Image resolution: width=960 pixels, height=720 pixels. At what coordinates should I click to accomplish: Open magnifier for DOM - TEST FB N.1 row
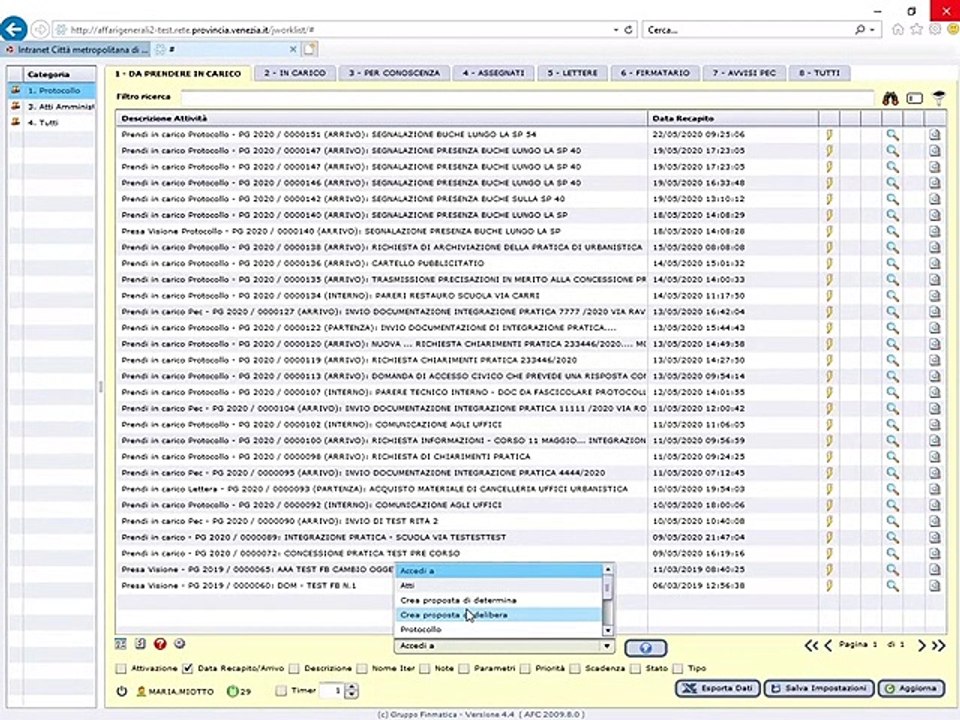892,586
